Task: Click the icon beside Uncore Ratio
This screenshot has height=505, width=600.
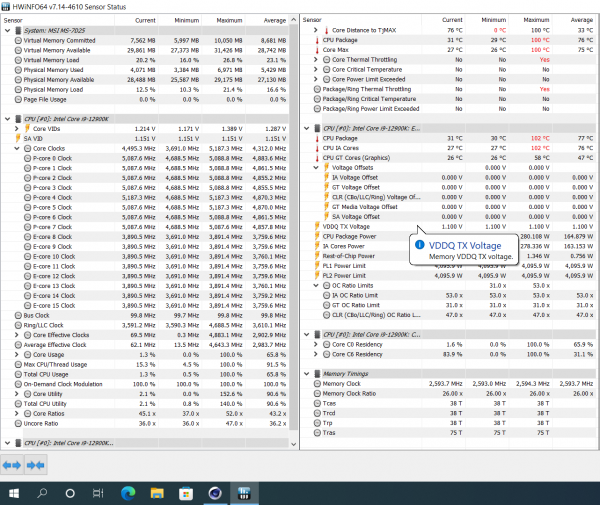Action: (18, 424)
